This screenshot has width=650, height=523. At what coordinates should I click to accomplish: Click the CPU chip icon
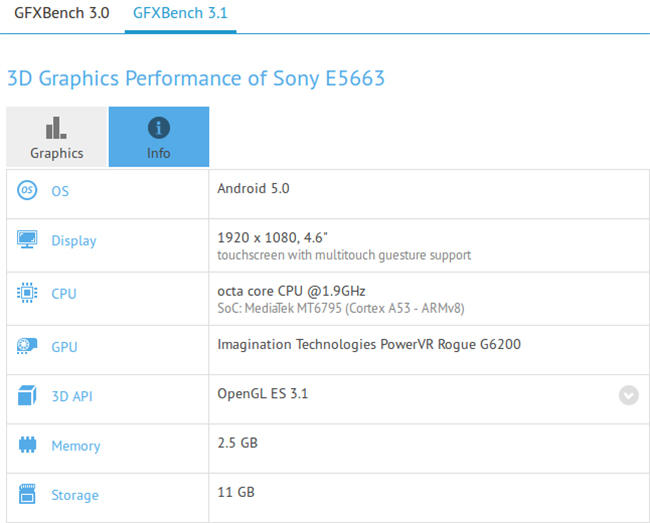pos(27,293)
